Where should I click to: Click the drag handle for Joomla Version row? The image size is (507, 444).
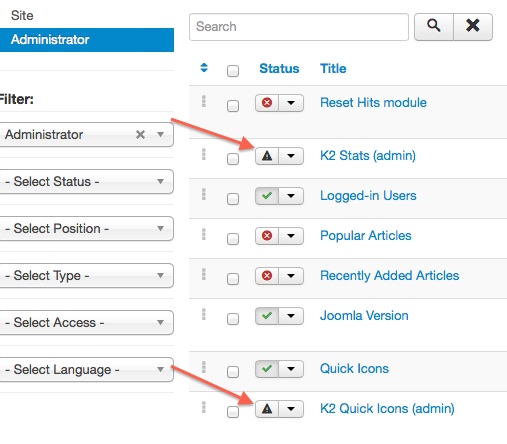click(204, 314)
